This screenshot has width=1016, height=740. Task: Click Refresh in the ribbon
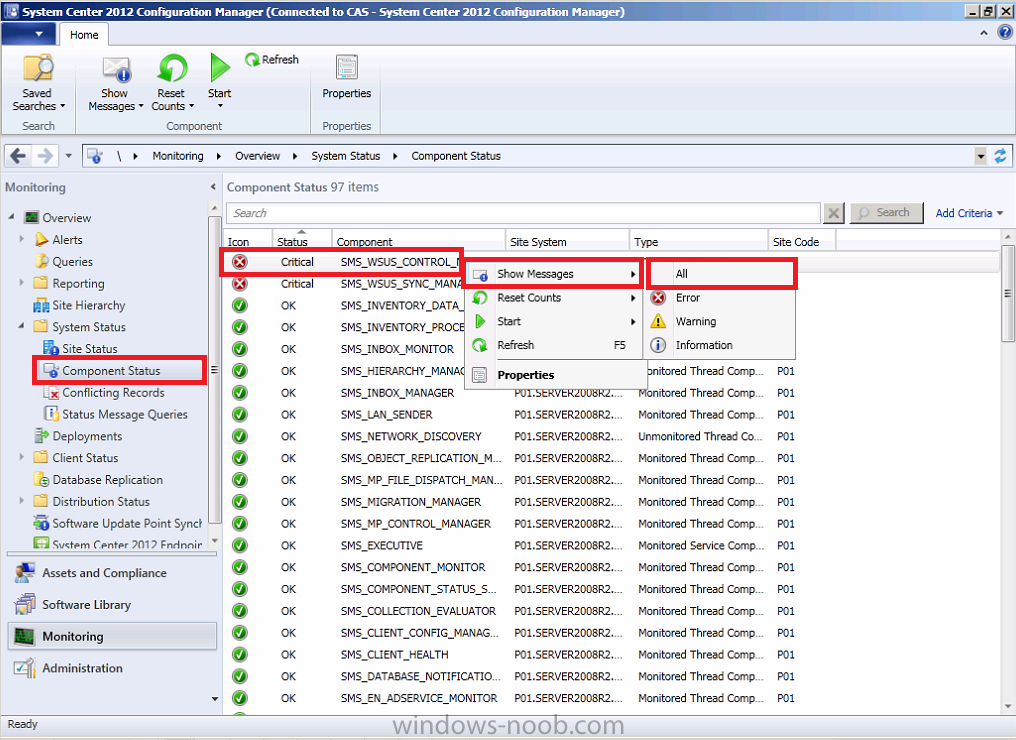pos(272,60)
